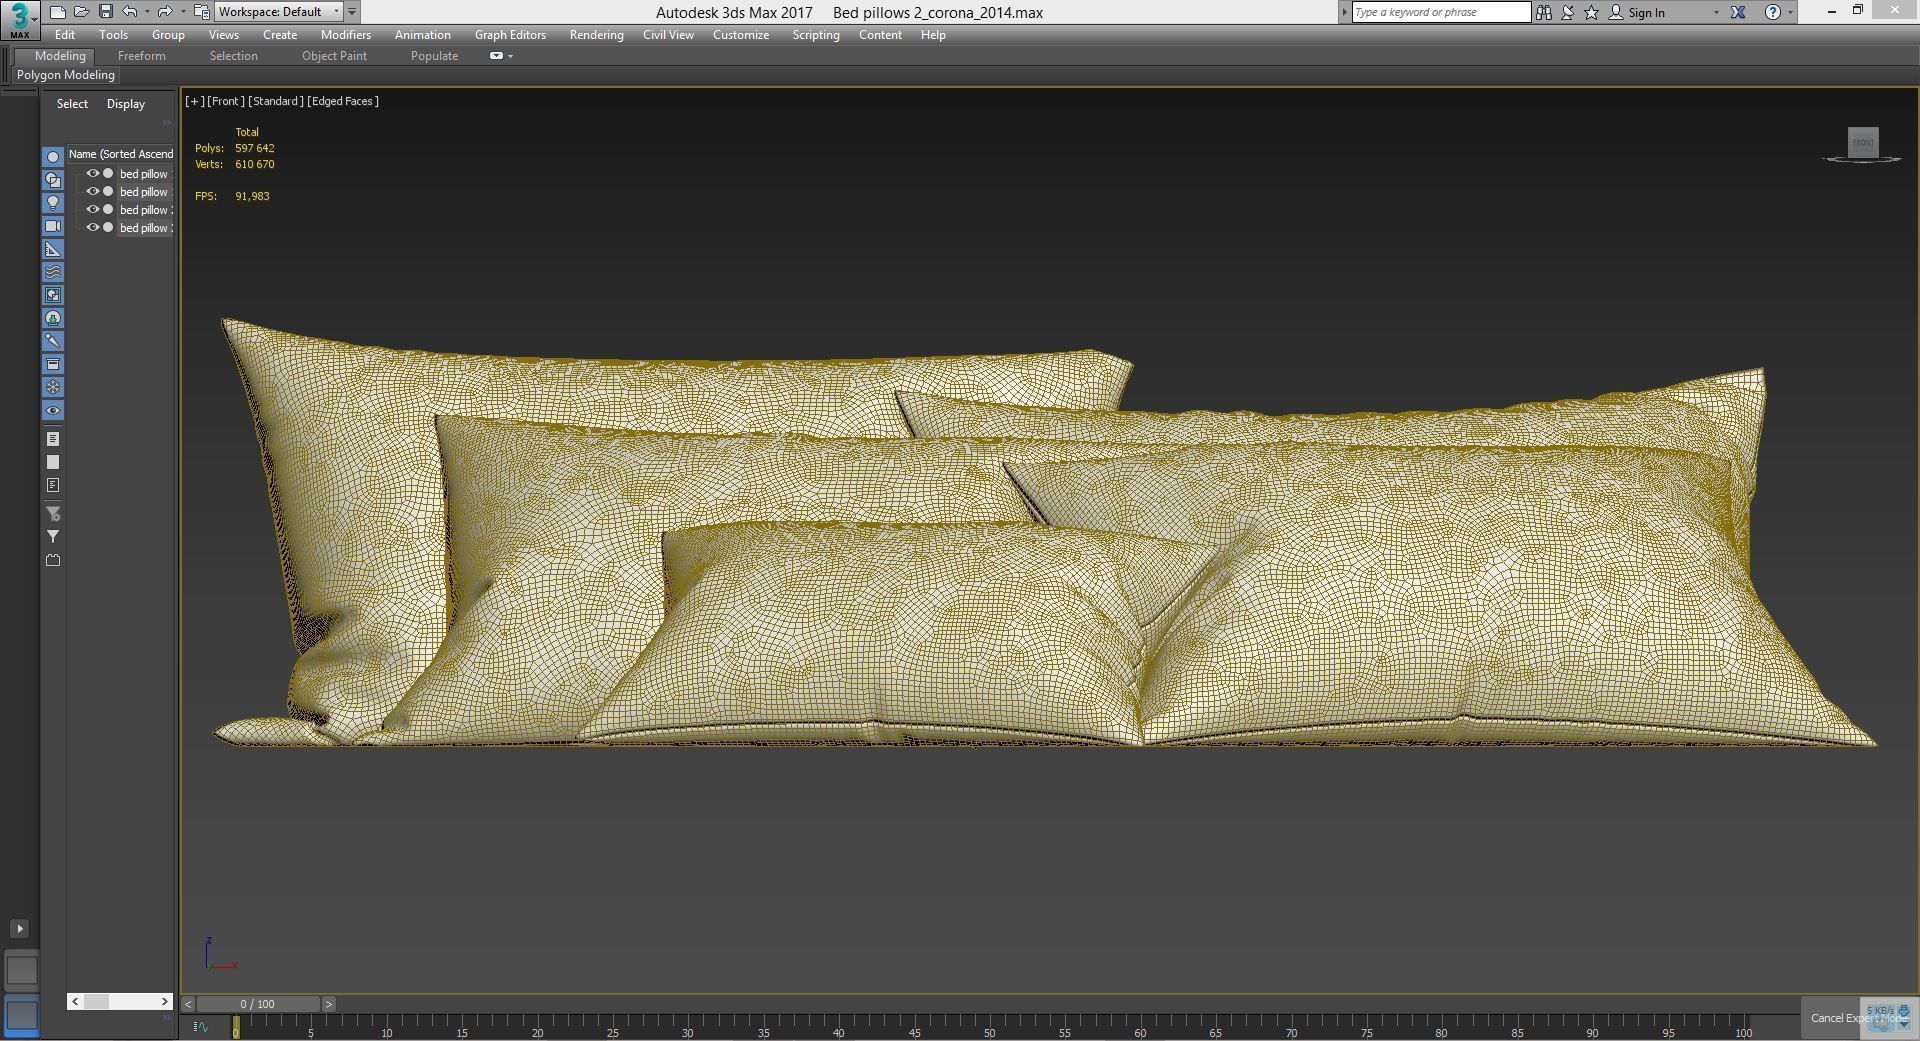Open the Scene Explorer Select menu
Image resolution: width=1920 pixels, height=1041 pixels.
coord(72,104)
